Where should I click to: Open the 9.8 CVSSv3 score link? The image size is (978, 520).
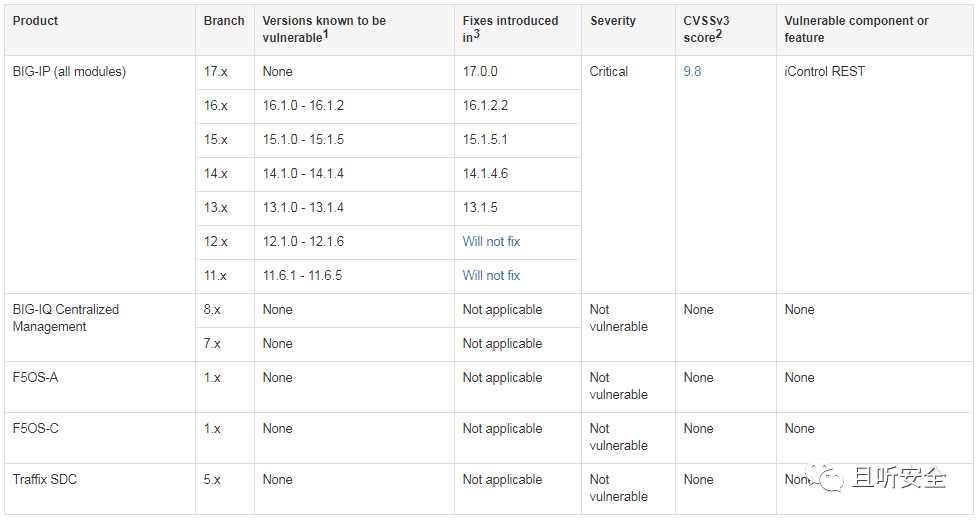click(x=692, y=71)
